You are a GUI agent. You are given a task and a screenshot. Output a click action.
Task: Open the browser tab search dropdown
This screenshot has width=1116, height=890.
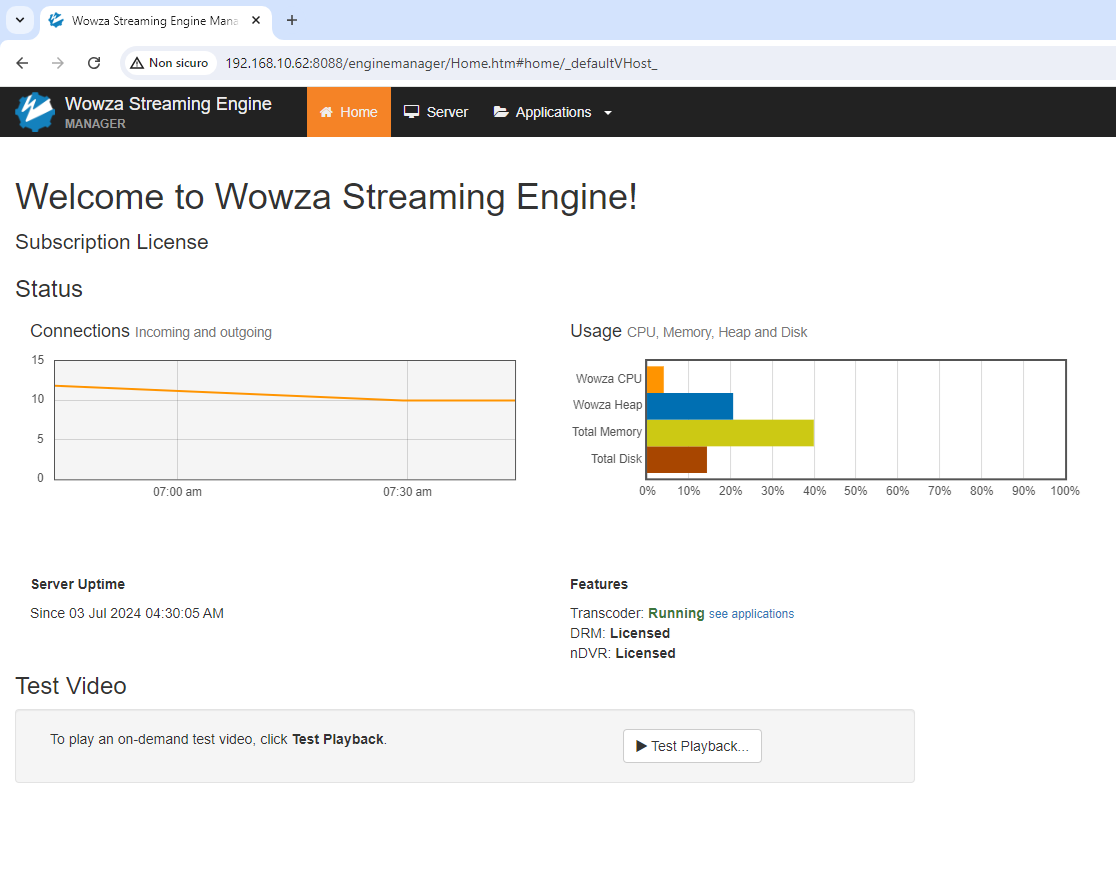tap(19, 20)
